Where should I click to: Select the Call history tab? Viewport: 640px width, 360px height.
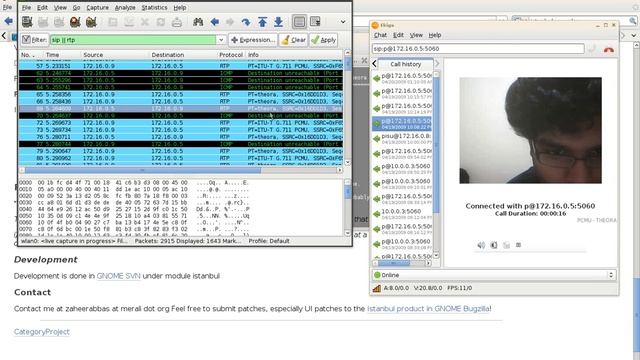coord(405,64)
